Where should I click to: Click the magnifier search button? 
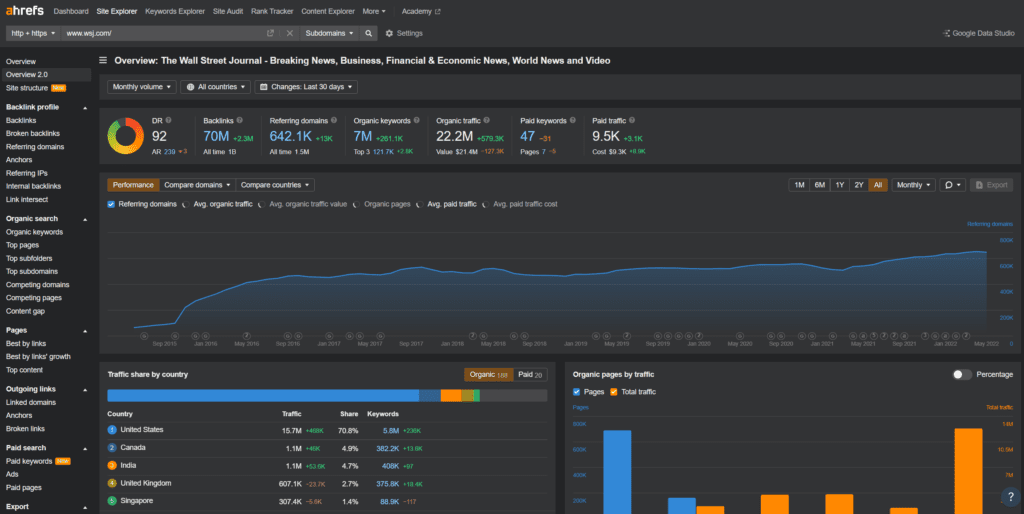368,33
